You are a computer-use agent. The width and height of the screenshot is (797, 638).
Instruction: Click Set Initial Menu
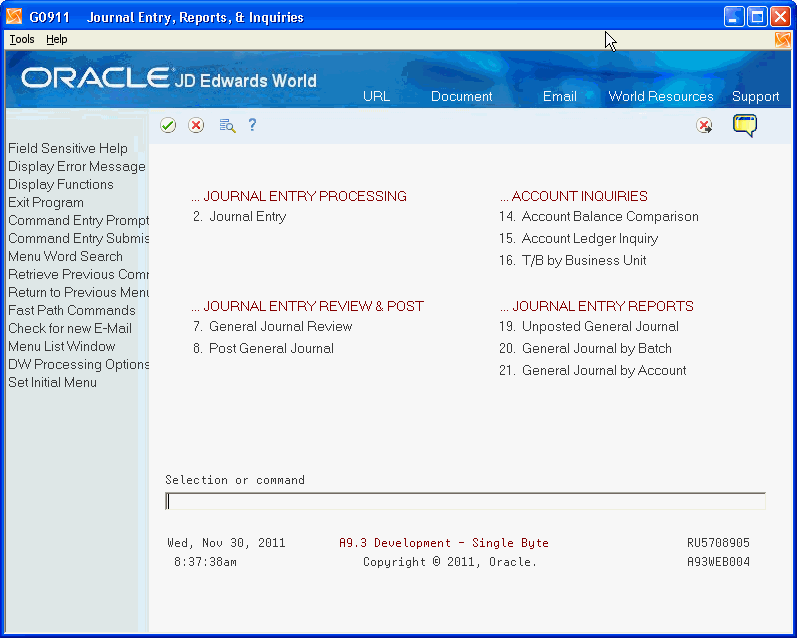click(52, 382)
